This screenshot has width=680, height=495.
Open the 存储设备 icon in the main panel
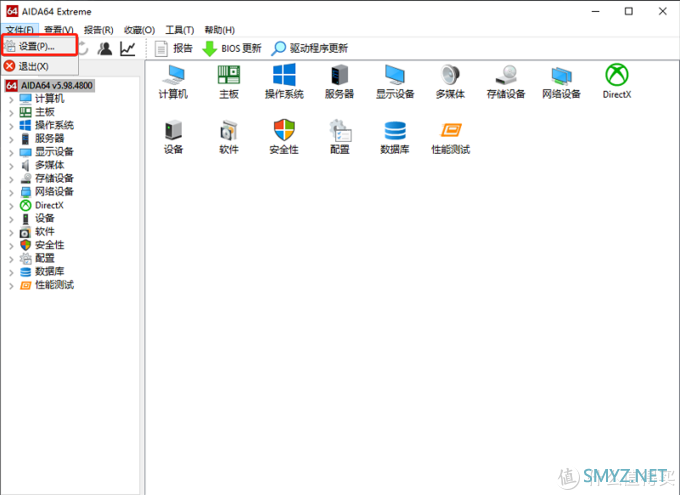506,82
